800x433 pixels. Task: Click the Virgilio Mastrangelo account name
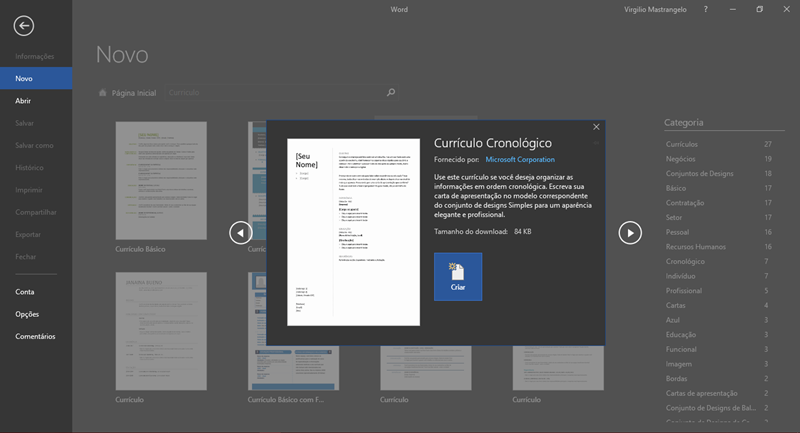pyautogui.click(x=655, y=10)
